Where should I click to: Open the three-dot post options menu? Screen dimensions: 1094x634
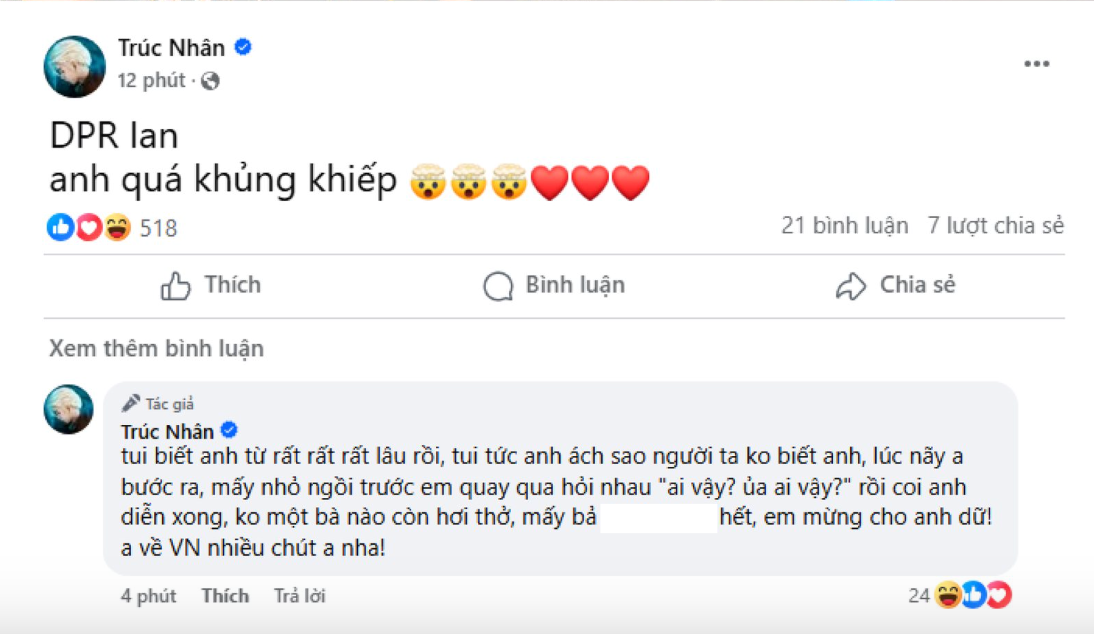(1036, 64)
